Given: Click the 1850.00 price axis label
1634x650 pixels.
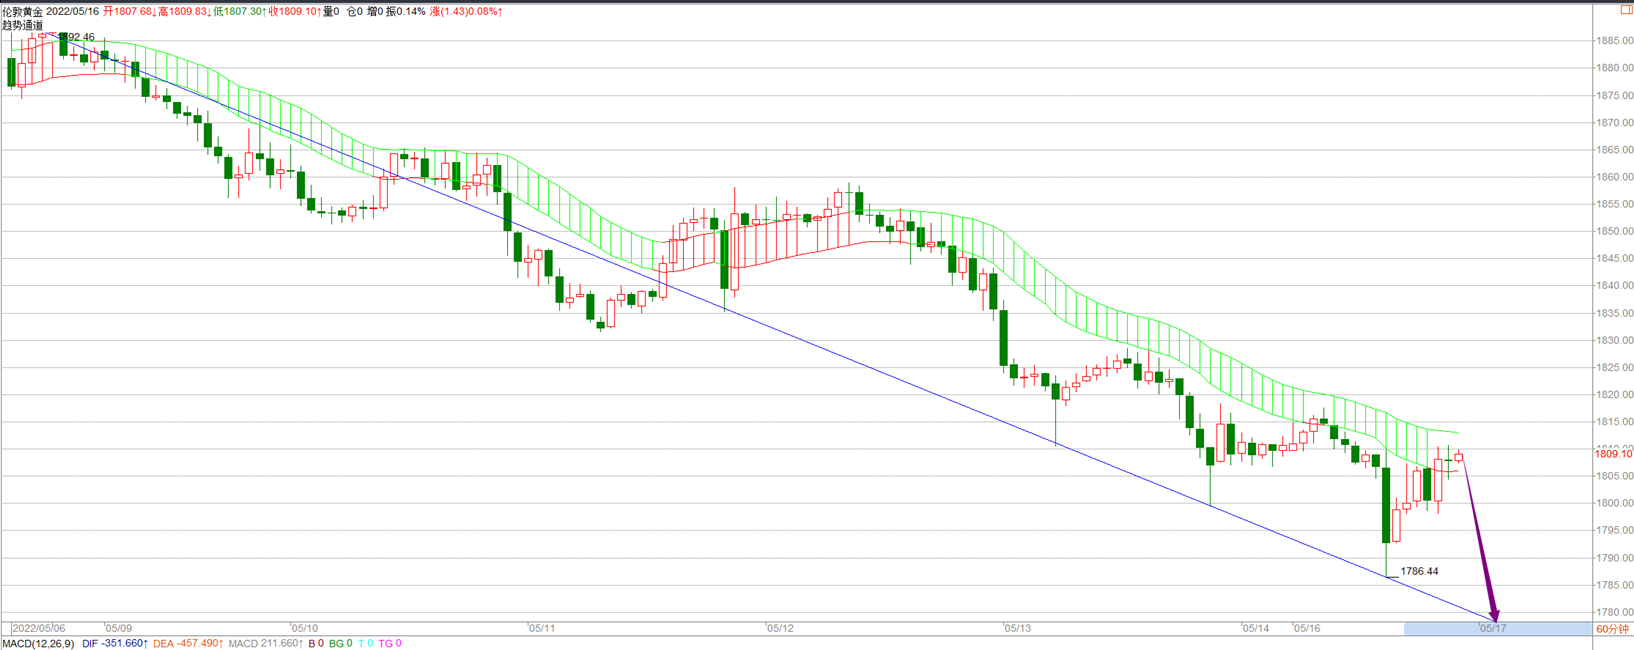Looking at the screenshot, I should [1615, 231].
